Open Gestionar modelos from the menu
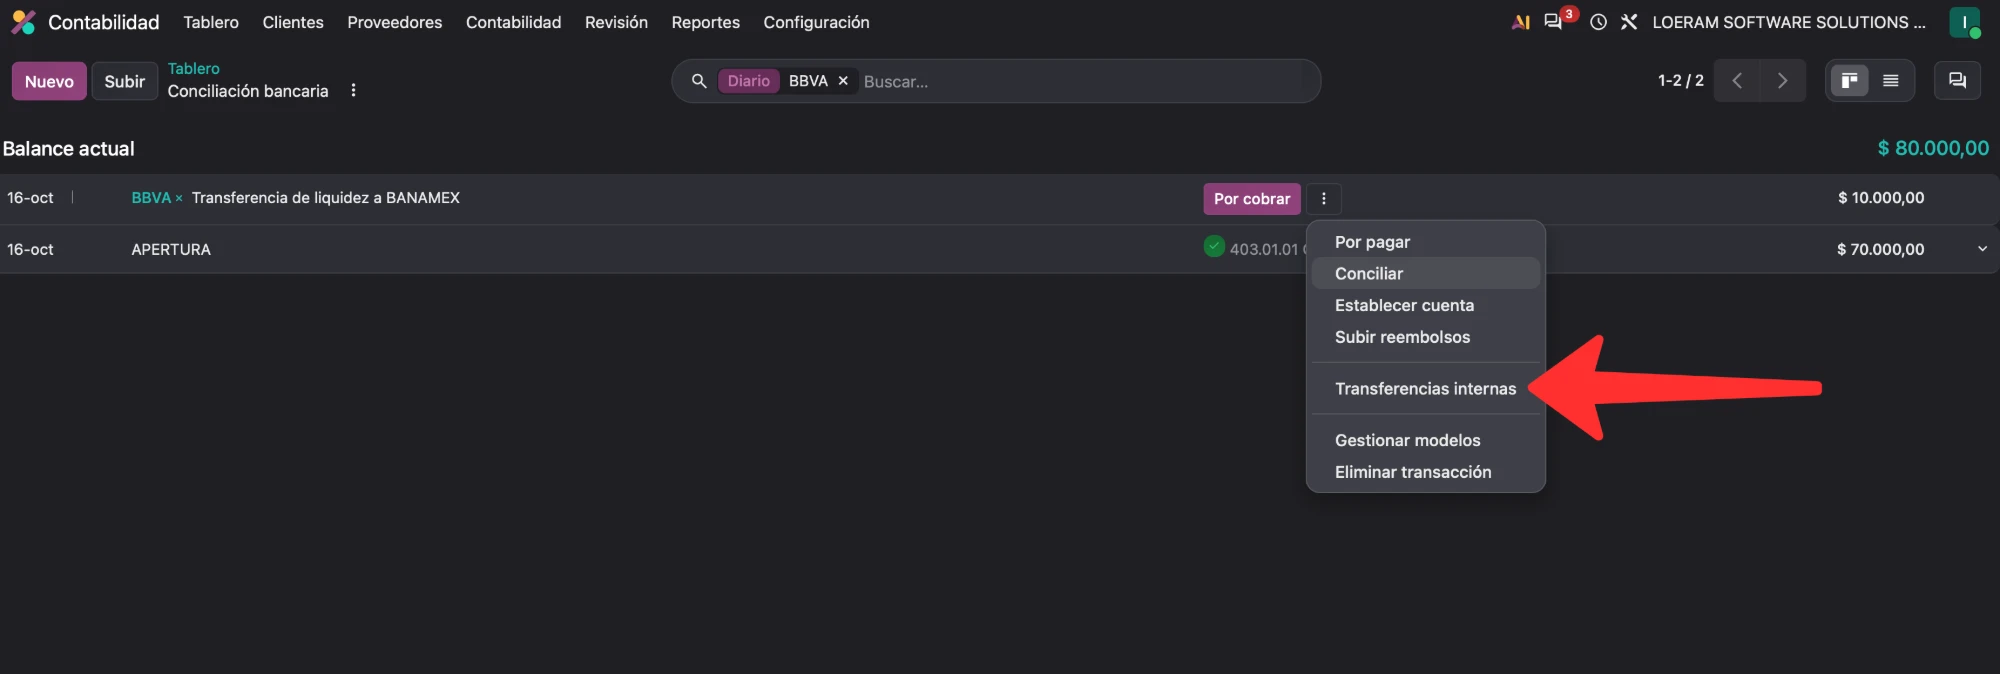Screen dimensions: 2000x674 click(1425, 440)
